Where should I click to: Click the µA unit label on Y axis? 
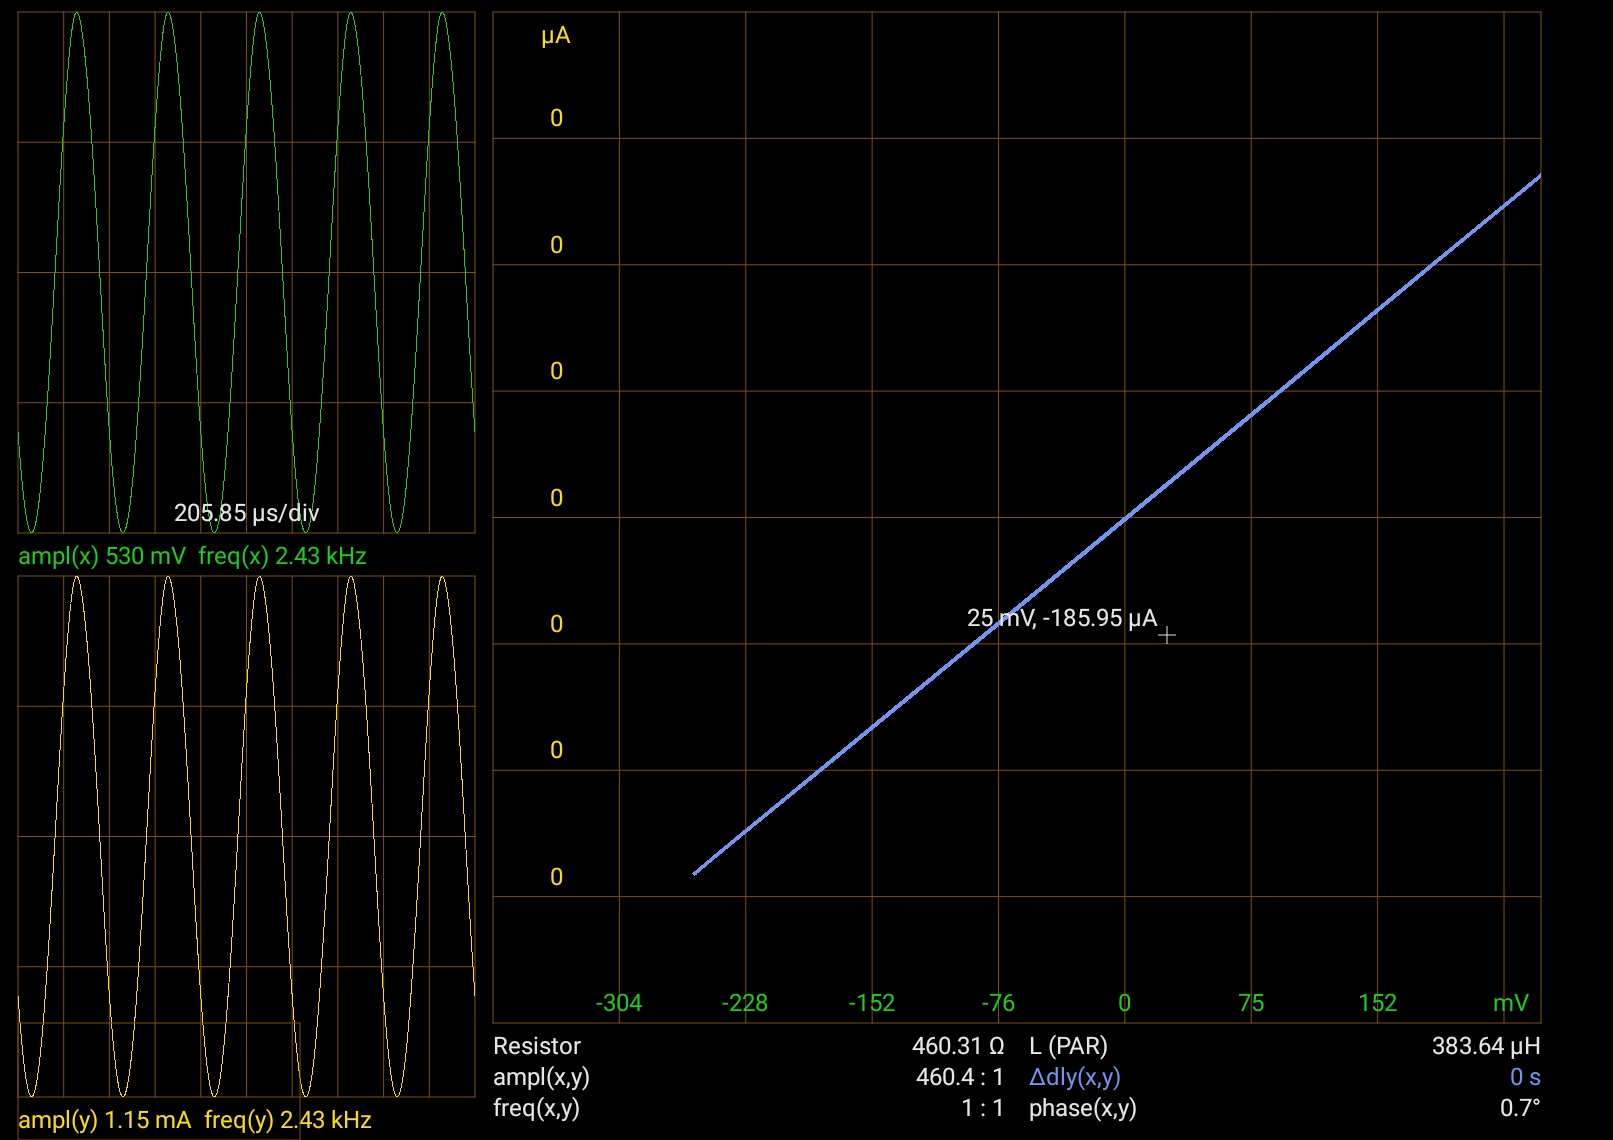click(x=555, y=36)
